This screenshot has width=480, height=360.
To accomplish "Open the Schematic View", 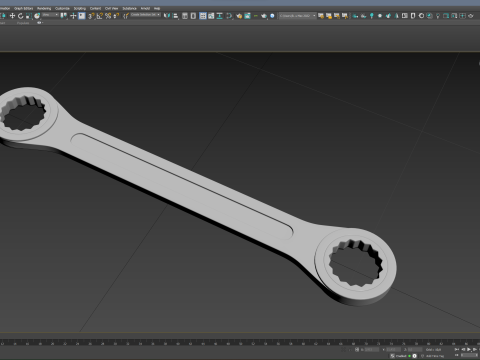I will point(220,16).
